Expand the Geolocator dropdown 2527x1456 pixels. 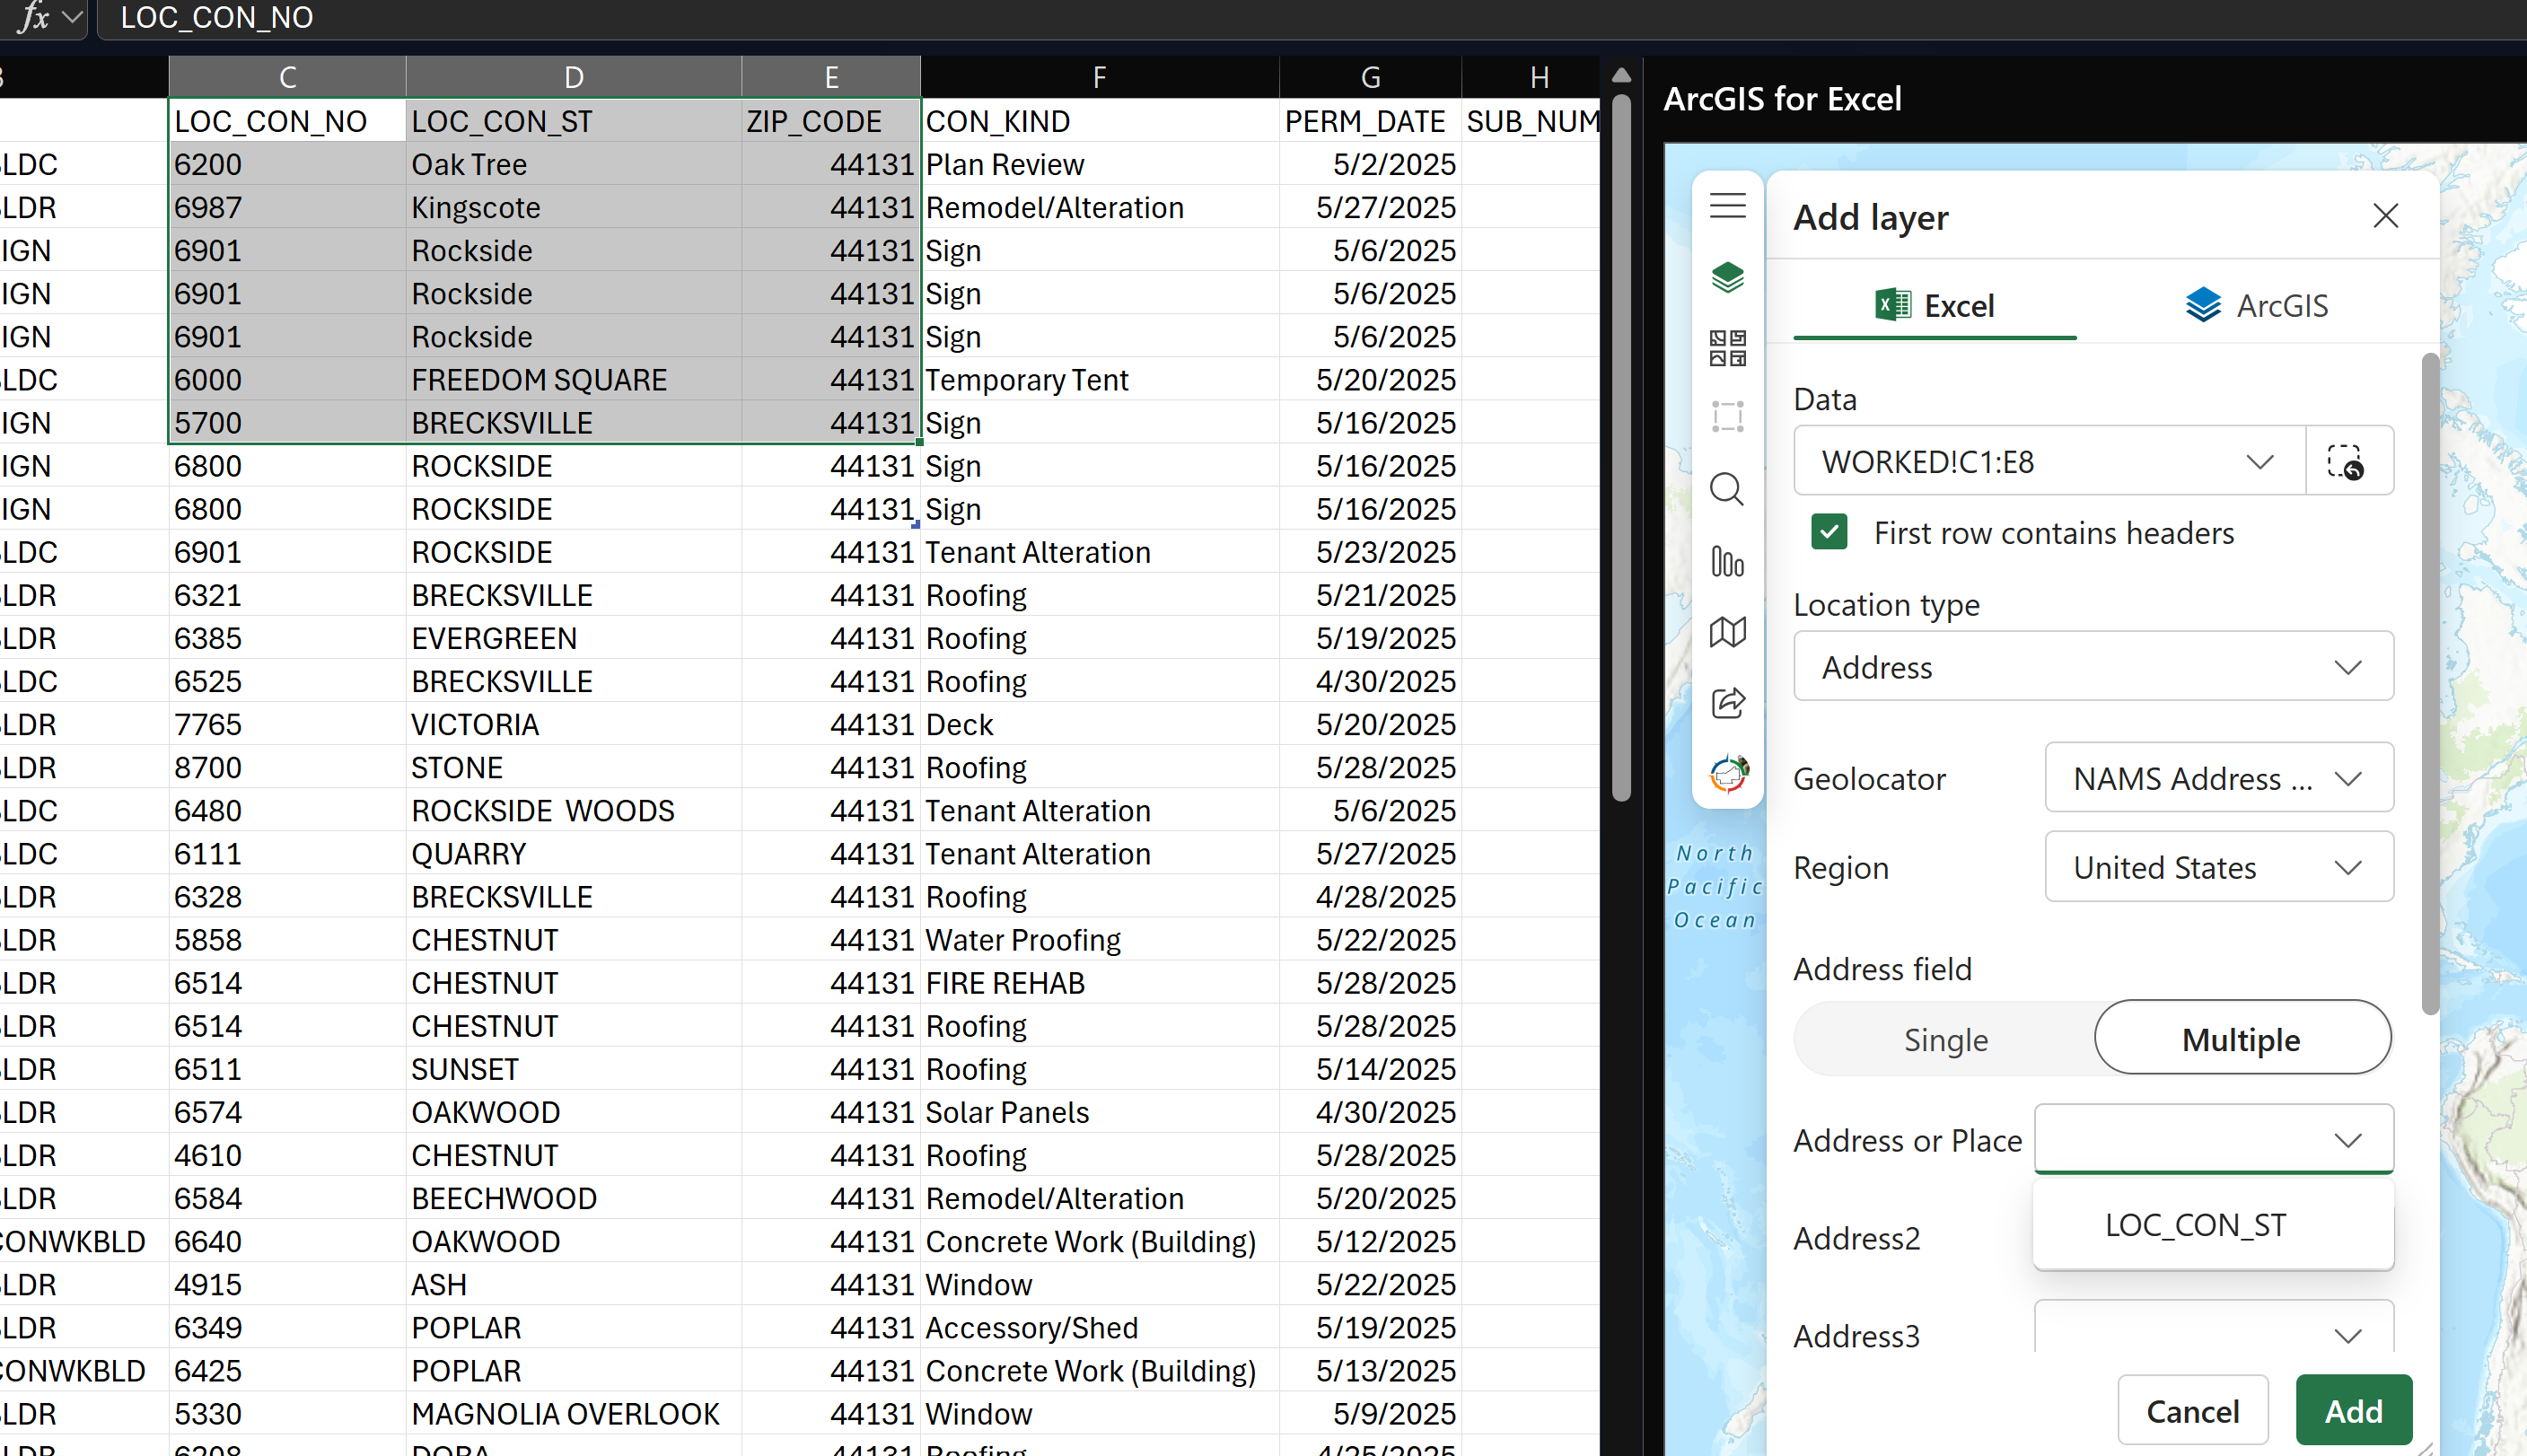pos(2218,778)
